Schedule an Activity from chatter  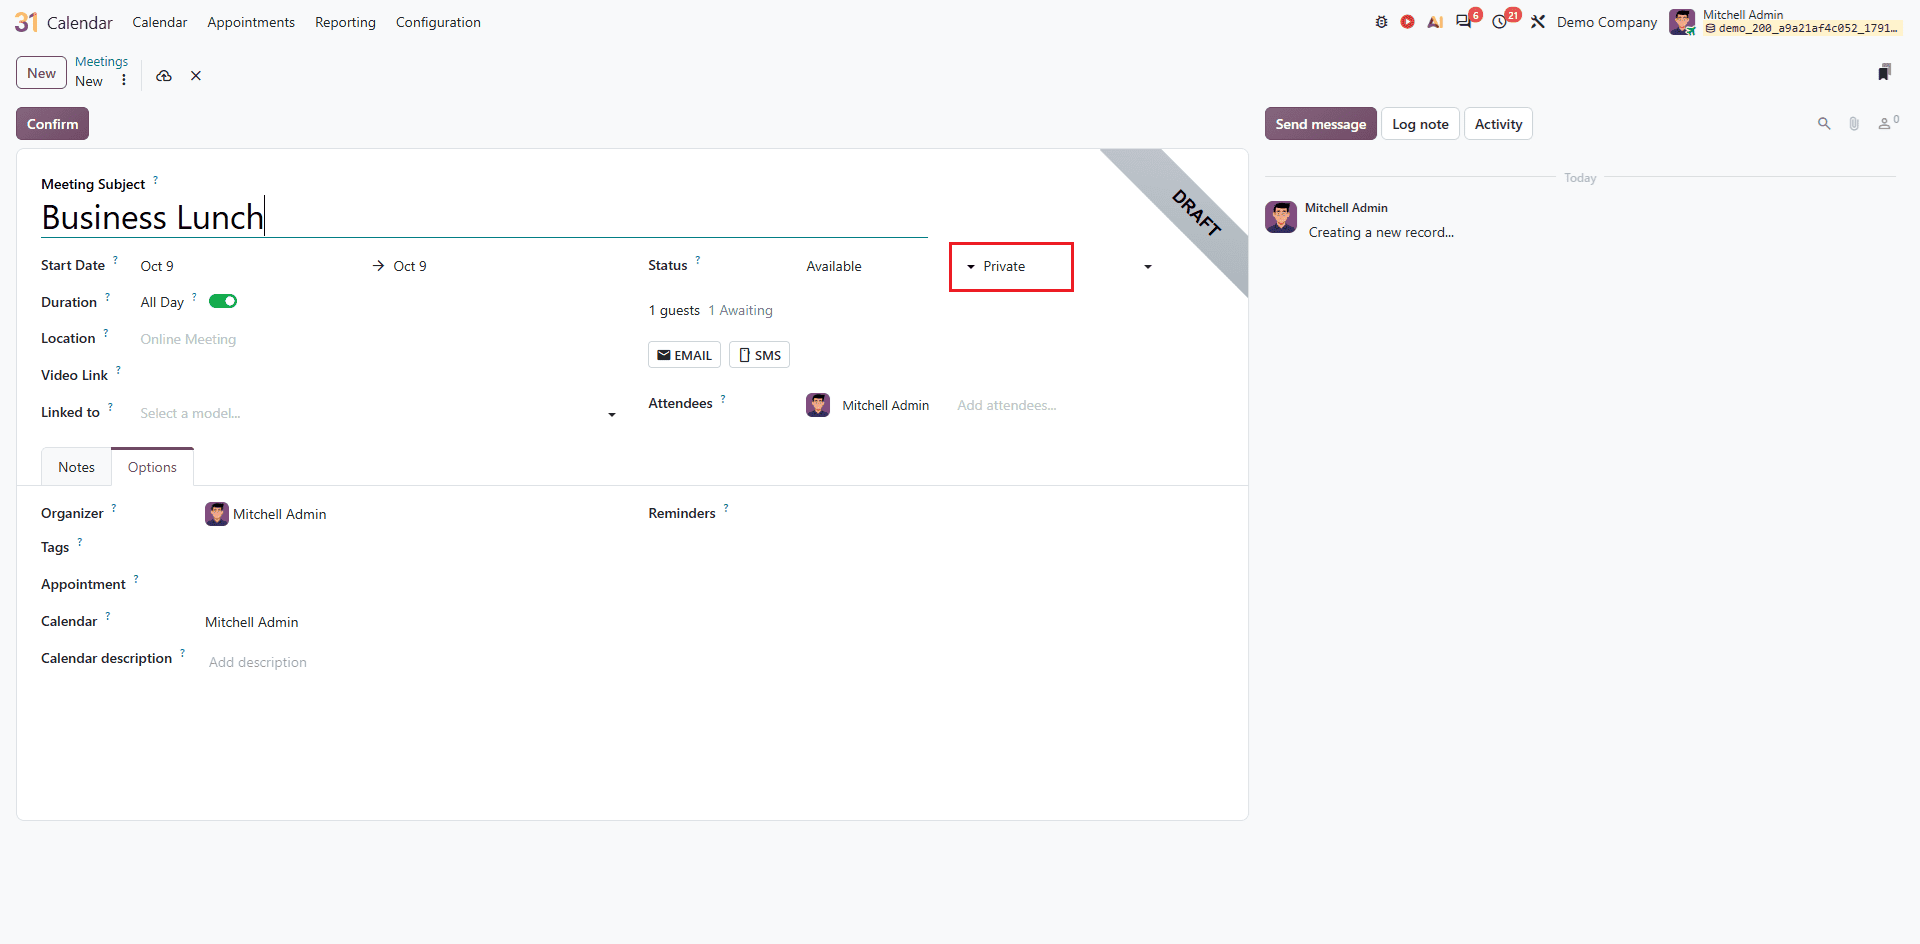pyautogui.click(x=1498, y=124)
